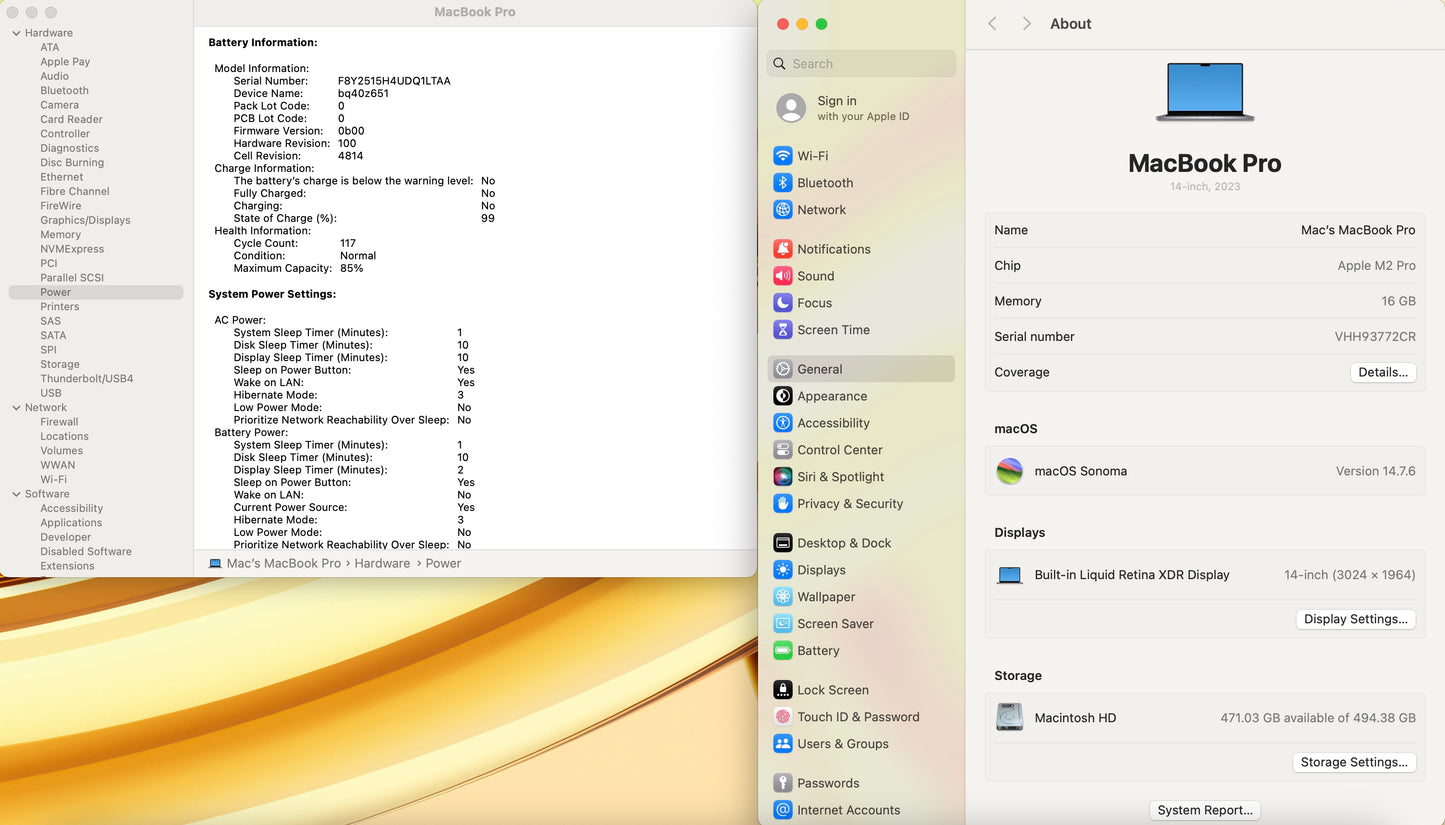Select the Siri & Spotlight icon
Image resolution: width=1445 pixels, height=825 pixels.
(783, 477)
